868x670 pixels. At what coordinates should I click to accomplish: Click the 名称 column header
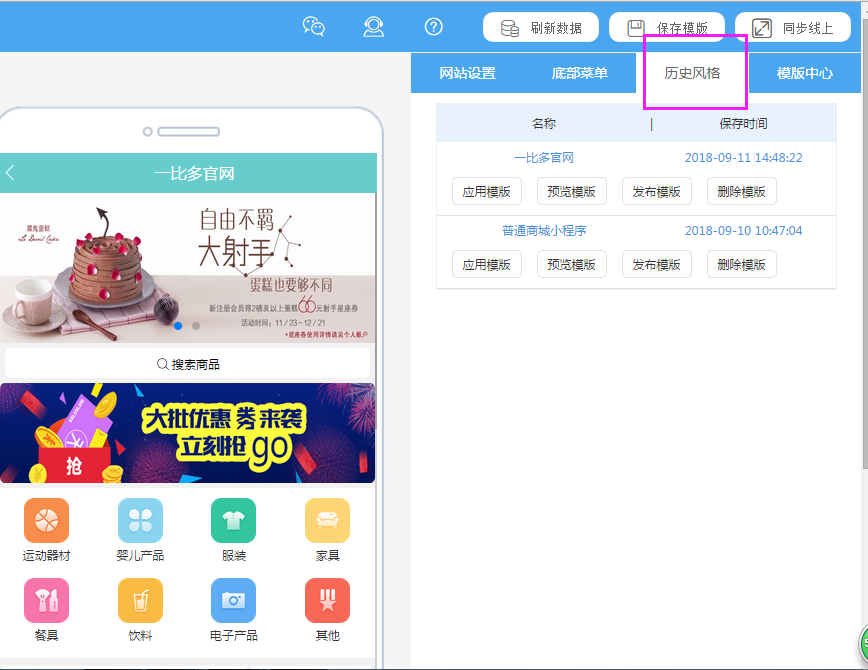pos(544,123)
